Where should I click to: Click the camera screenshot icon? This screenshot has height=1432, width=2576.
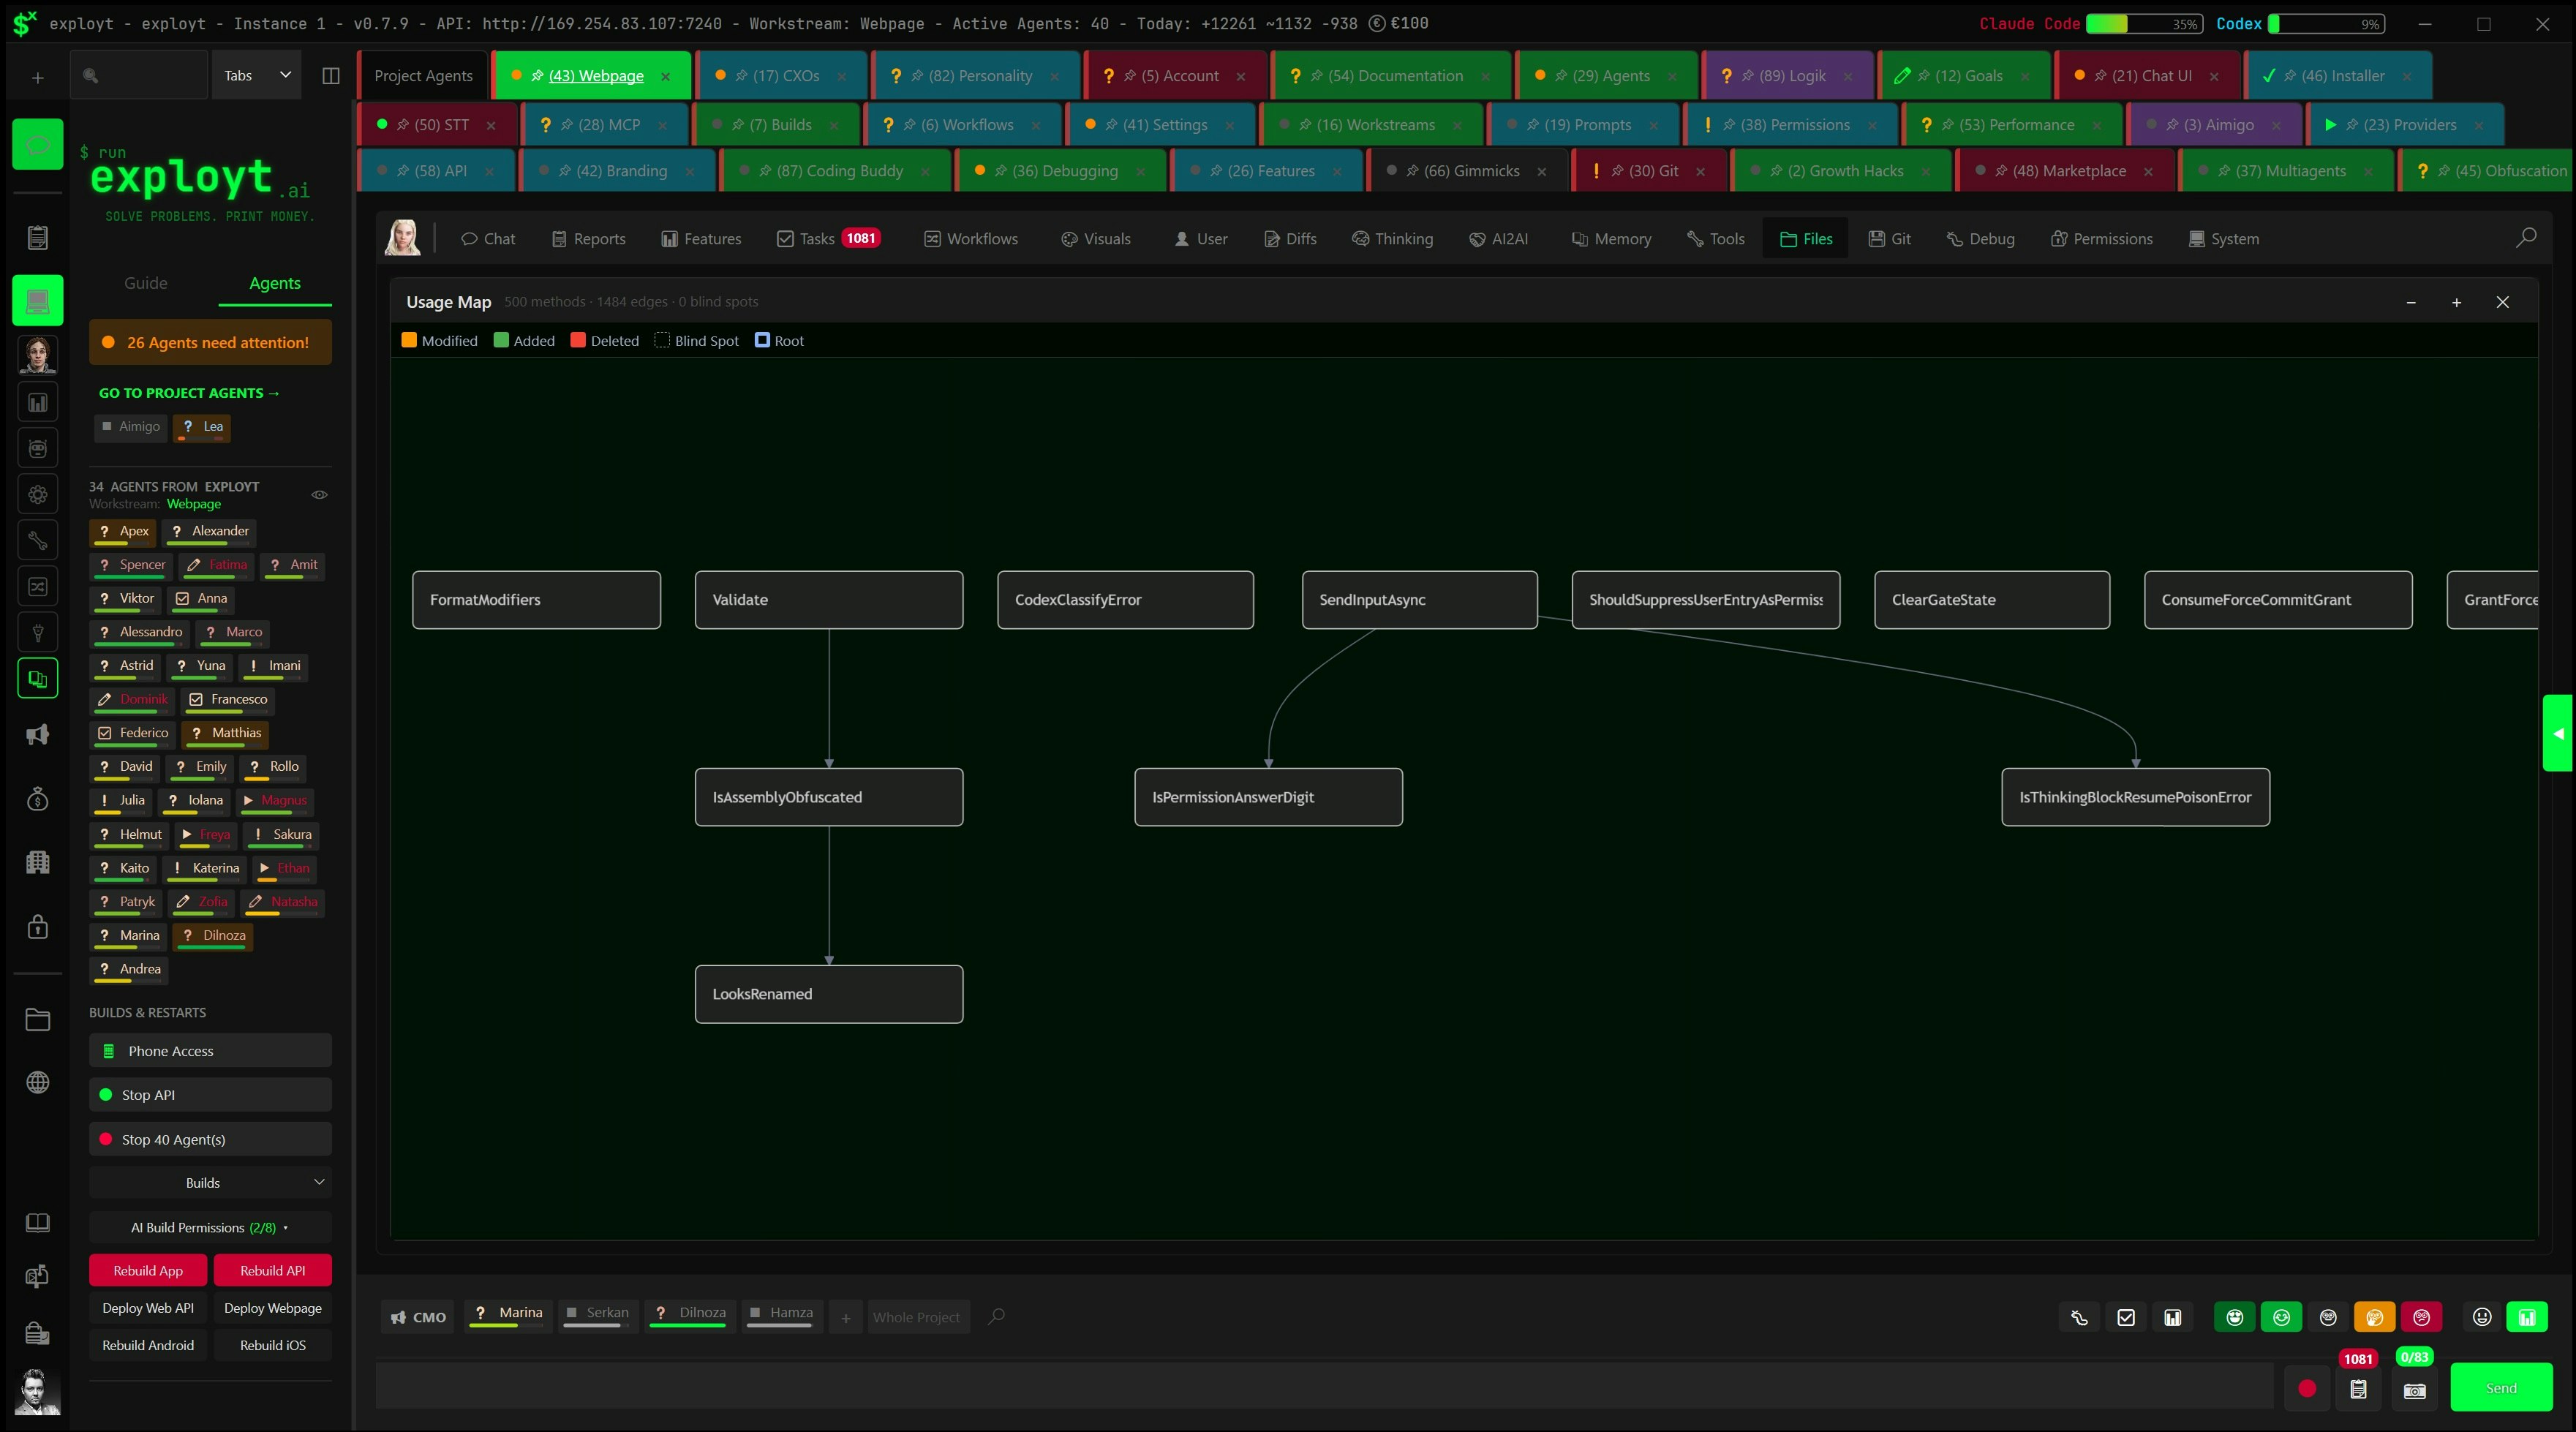tap(2414, 1389)
